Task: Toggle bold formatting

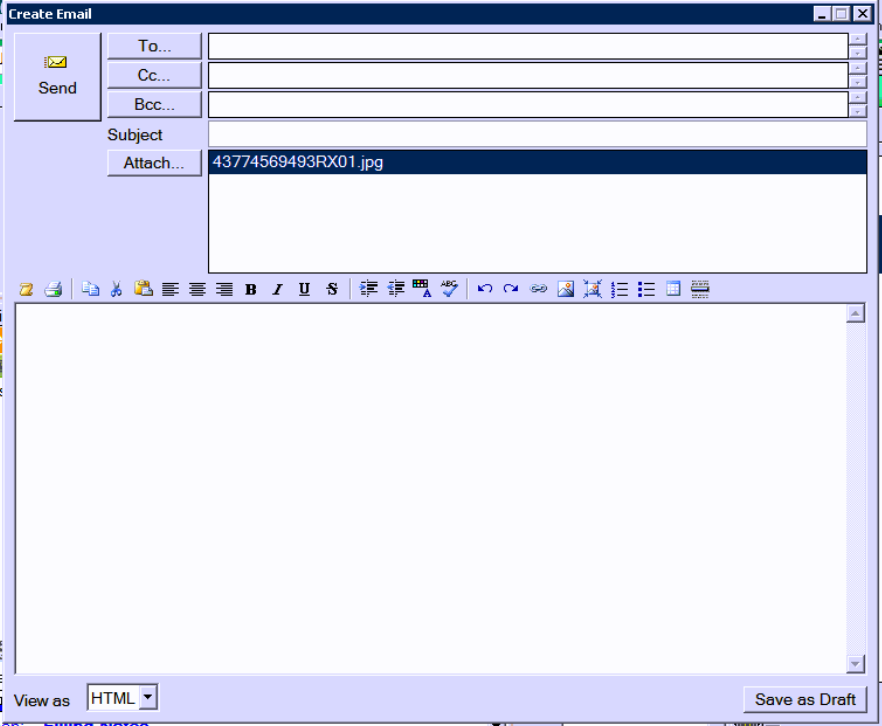Action: pyautogui.click(x=251, y=289)
